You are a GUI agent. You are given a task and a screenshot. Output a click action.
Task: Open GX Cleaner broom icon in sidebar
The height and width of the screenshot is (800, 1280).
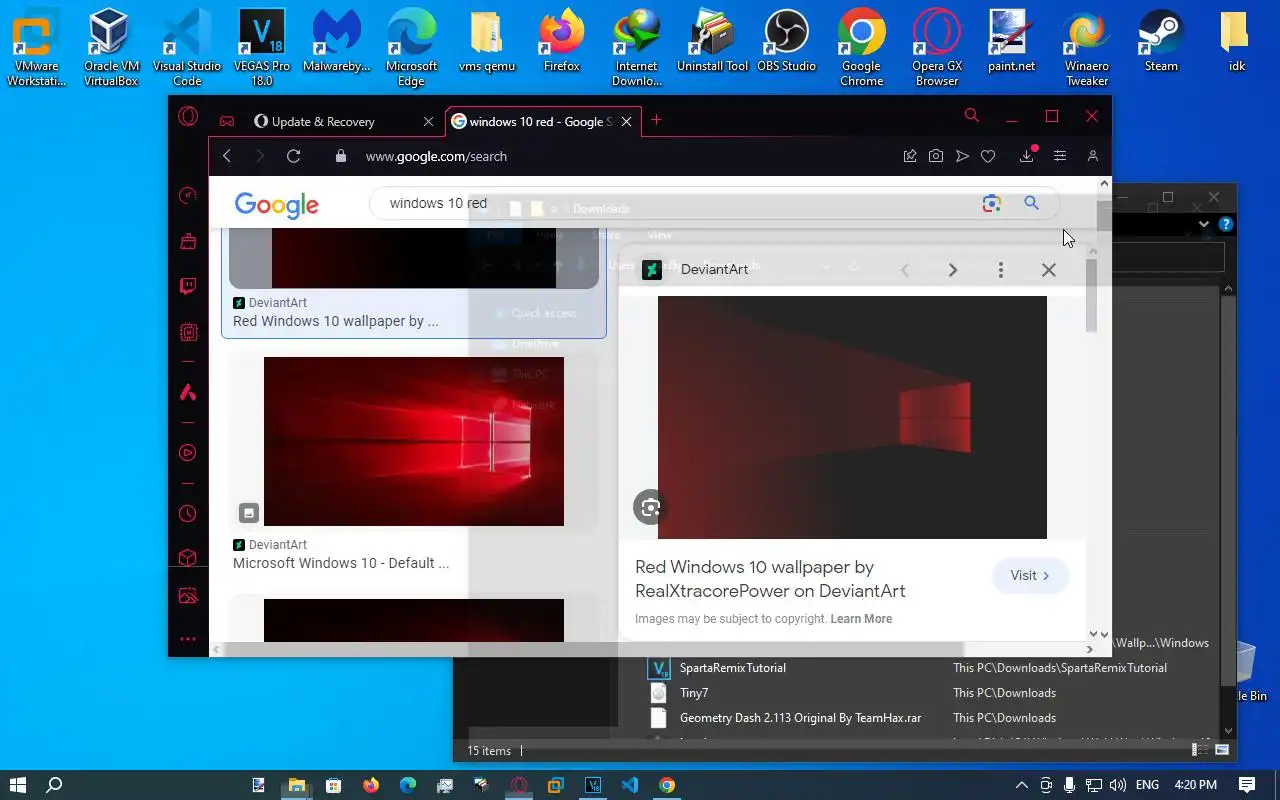click(x=188, y=241)
